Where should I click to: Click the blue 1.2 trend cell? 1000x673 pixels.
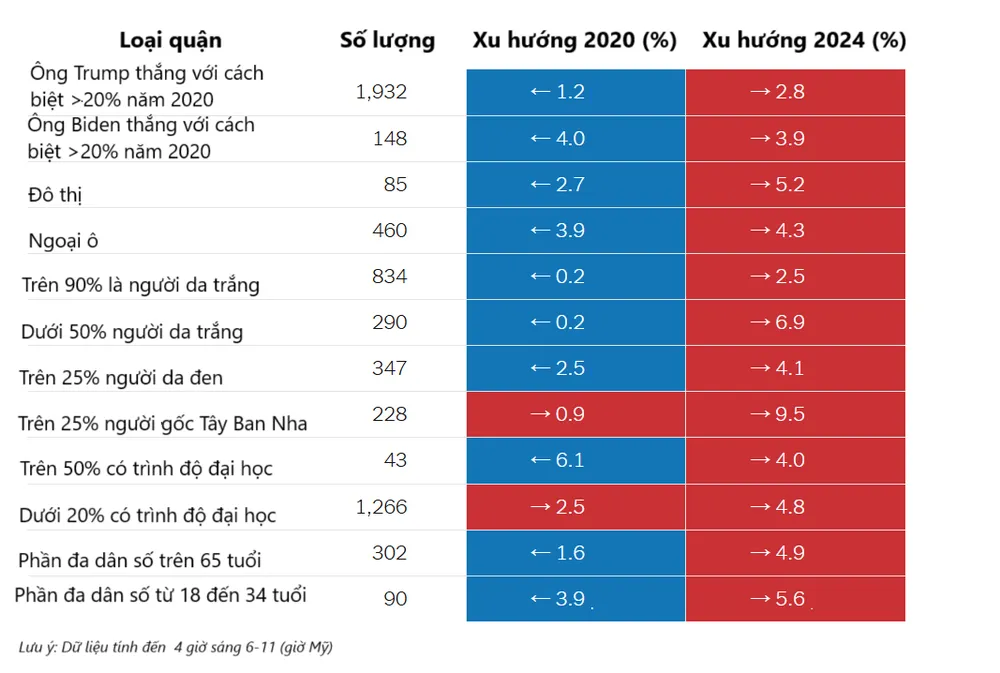(575, 92)
